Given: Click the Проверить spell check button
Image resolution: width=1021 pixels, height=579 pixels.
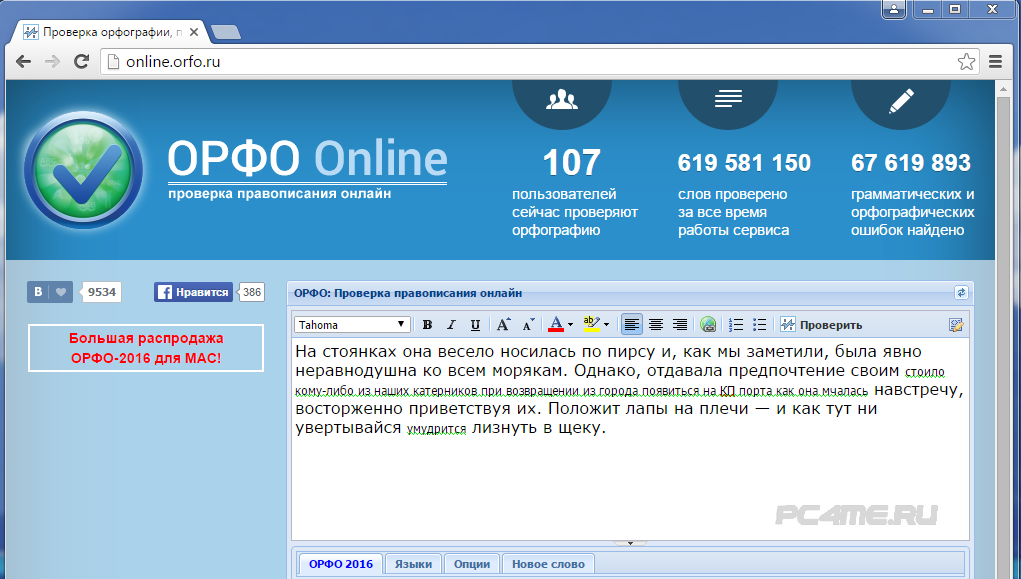Looking at the screenshot, I should [x=821, y=324].
